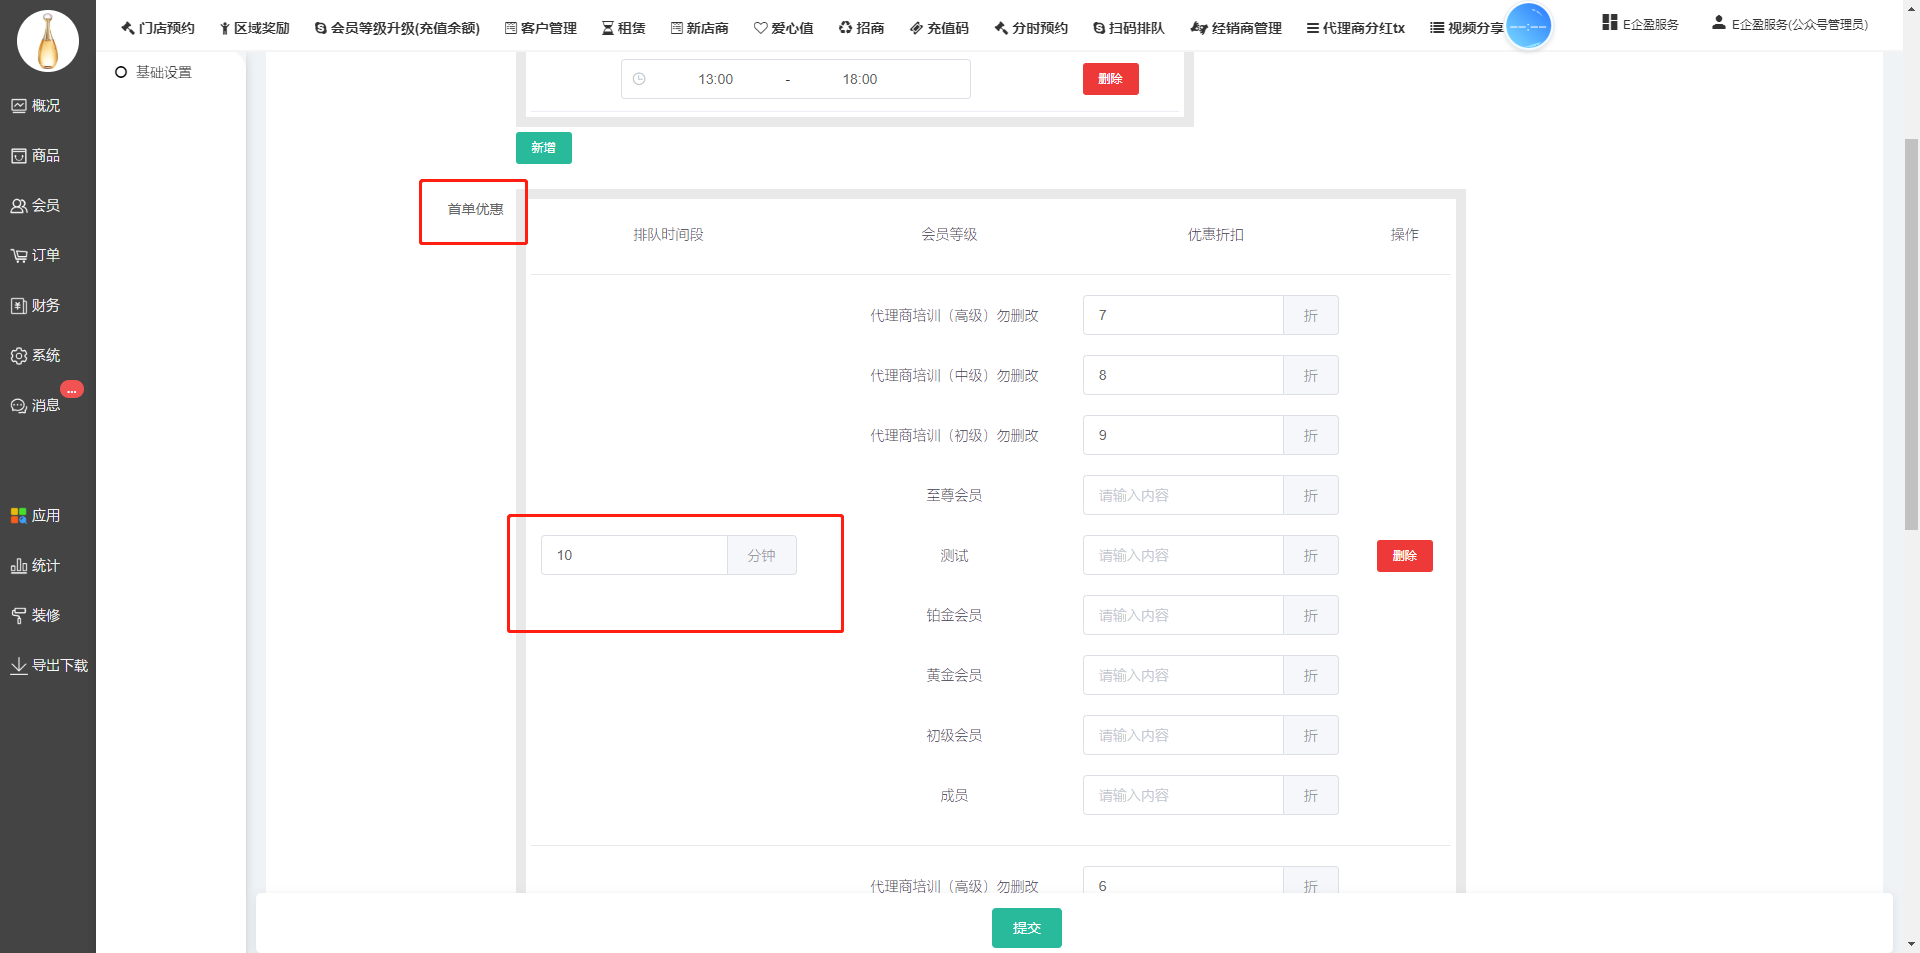
Task: Open the 概况 overview sidebar icon
Action: (x=19, y=106)
